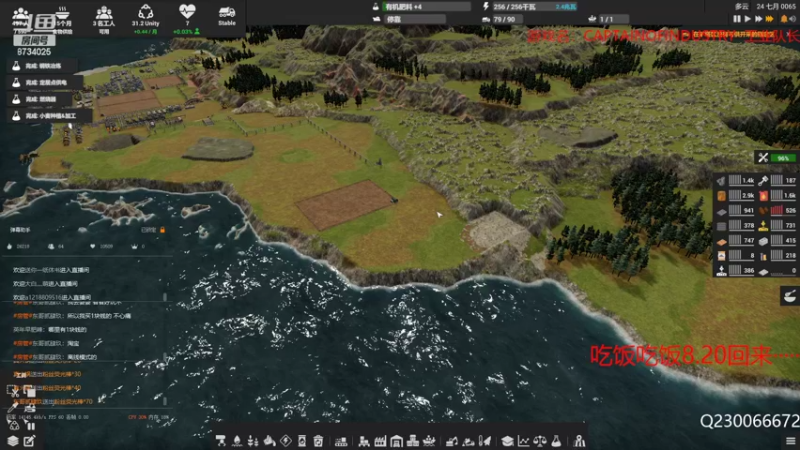Click the ships 1/1 indicator

(x=607, y=19)
